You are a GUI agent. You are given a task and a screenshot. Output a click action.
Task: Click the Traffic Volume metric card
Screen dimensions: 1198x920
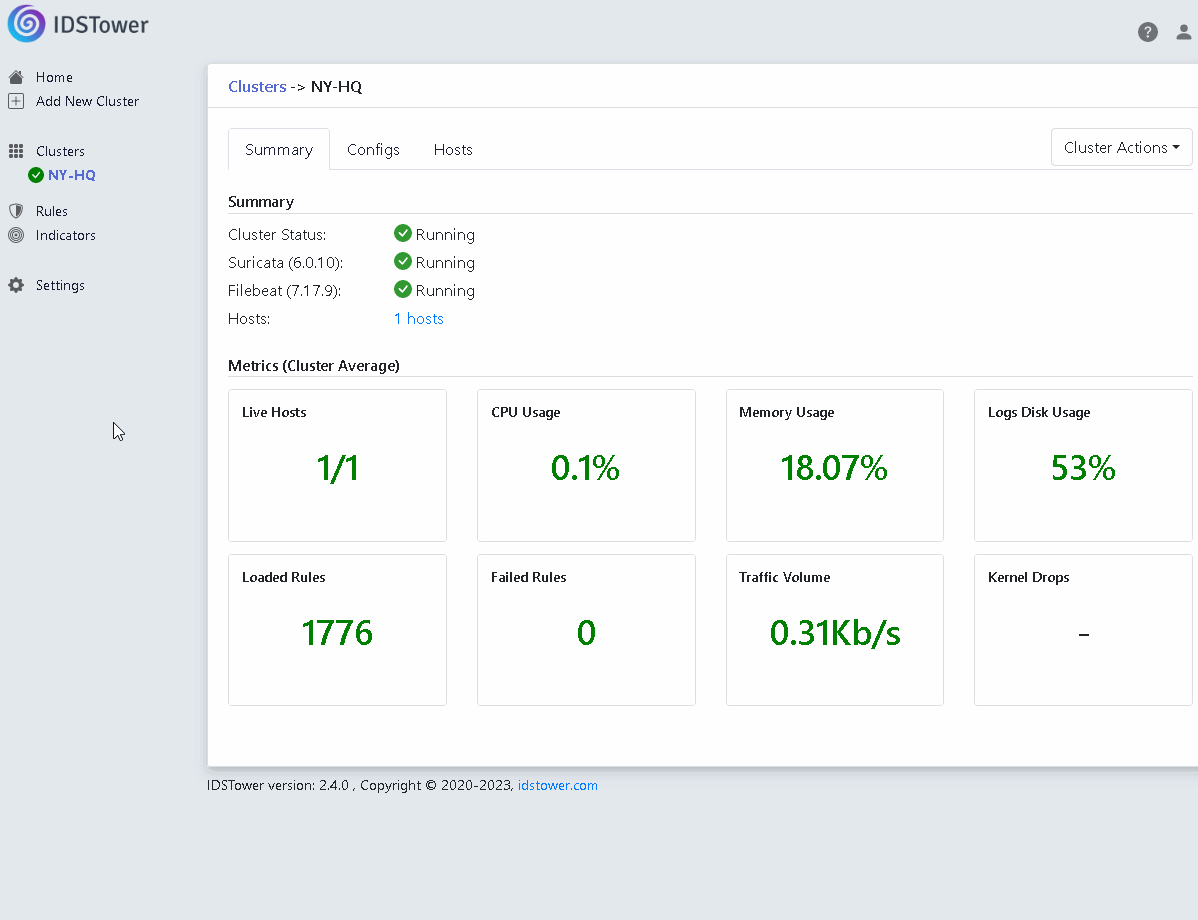(835, 630)
